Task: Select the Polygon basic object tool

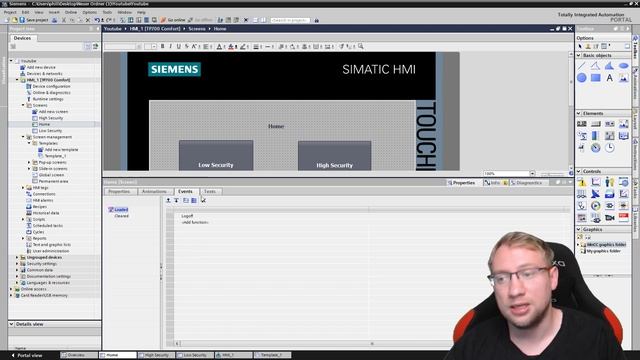Action: (609, 66)
